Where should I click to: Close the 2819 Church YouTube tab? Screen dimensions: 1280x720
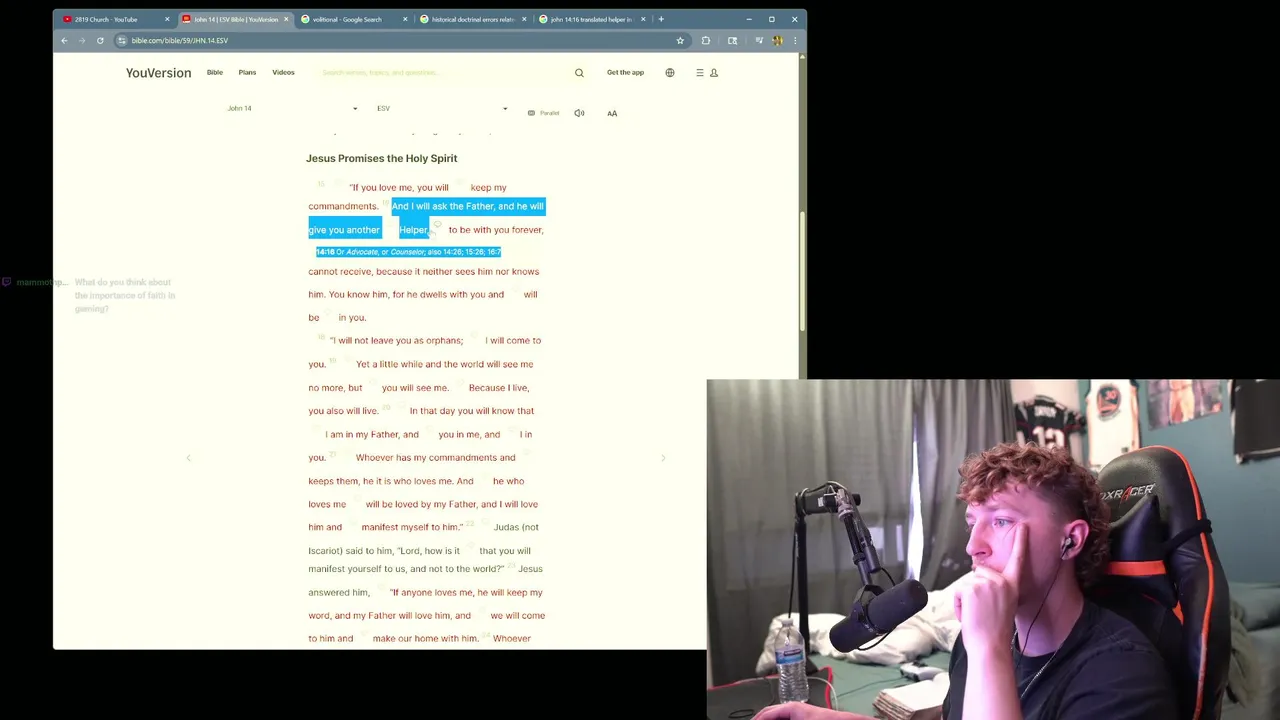(167, 19)
